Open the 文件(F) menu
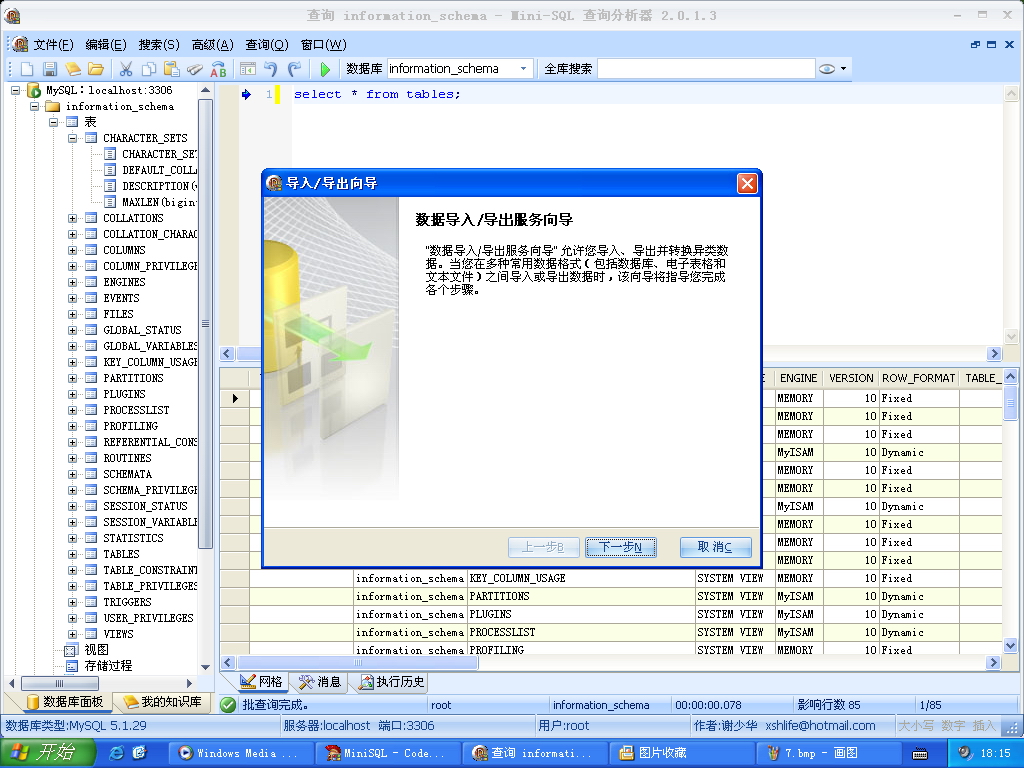This screenshot has width=1024, height=768. click(54, 44)
